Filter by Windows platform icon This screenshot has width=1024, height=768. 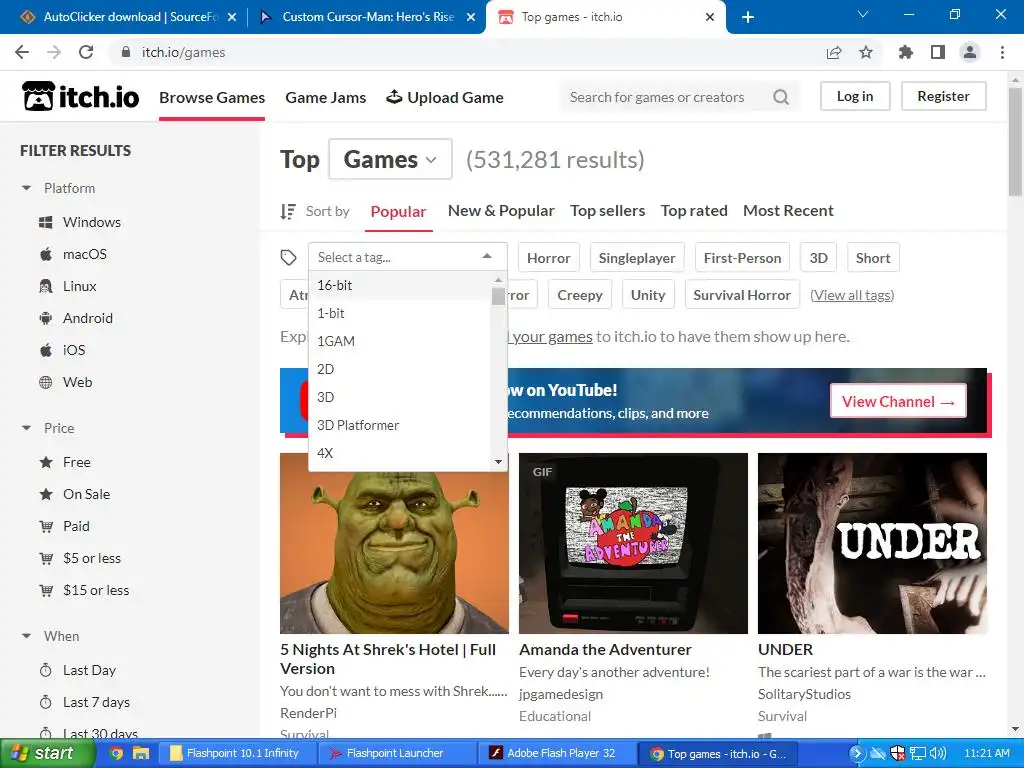pyautogui.click(x=46, y=222)
